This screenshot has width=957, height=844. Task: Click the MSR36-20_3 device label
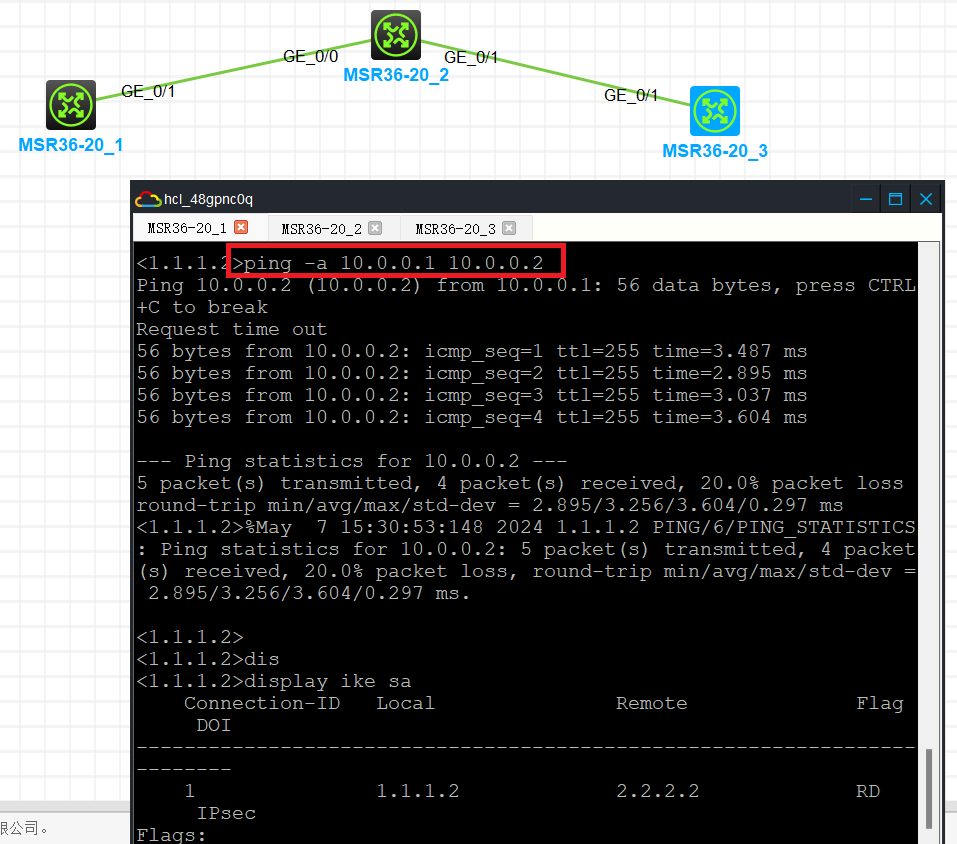click(715, 151)
